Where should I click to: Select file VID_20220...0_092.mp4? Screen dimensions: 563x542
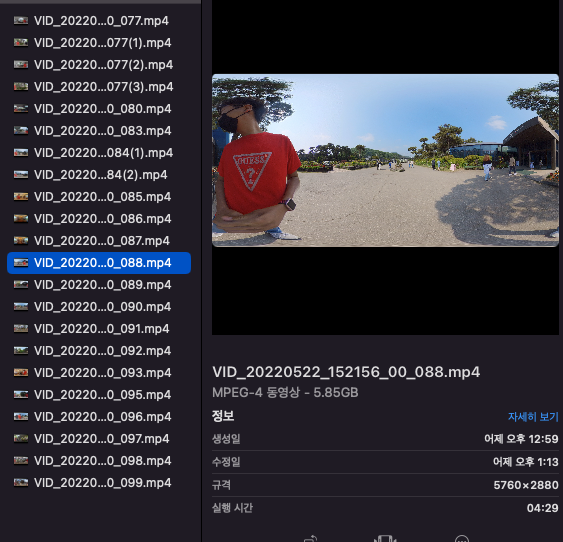(x=99, y=351)
